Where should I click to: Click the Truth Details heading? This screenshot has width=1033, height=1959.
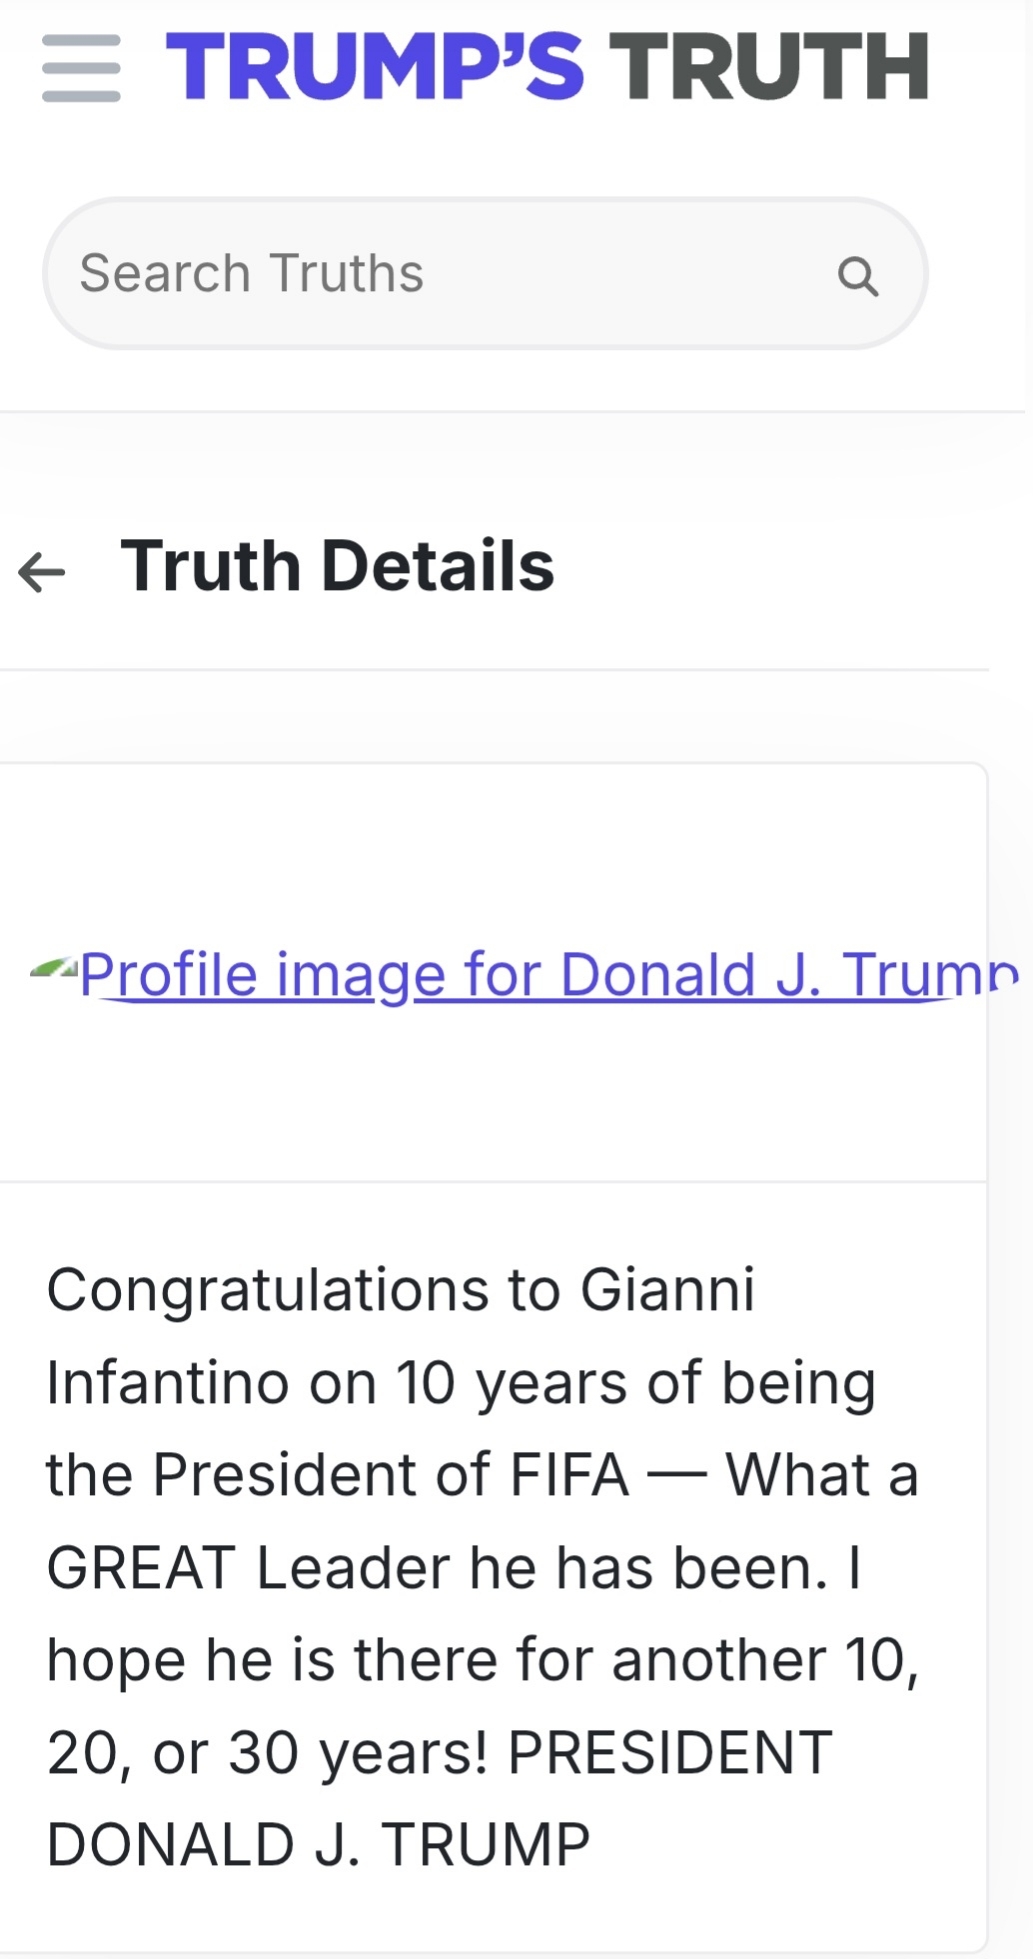pyautogui.click(x=337, y=566)
